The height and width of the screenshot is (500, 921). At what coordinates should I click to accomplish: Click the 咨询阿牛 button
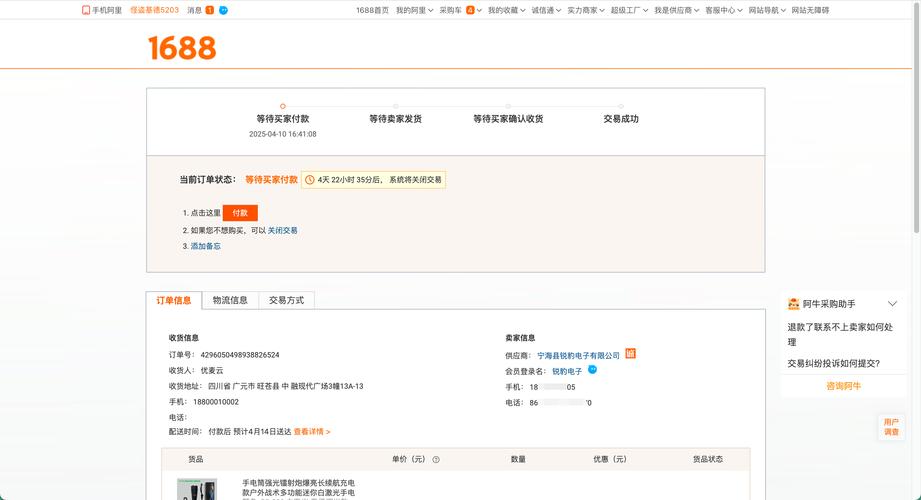click(843, 386)
